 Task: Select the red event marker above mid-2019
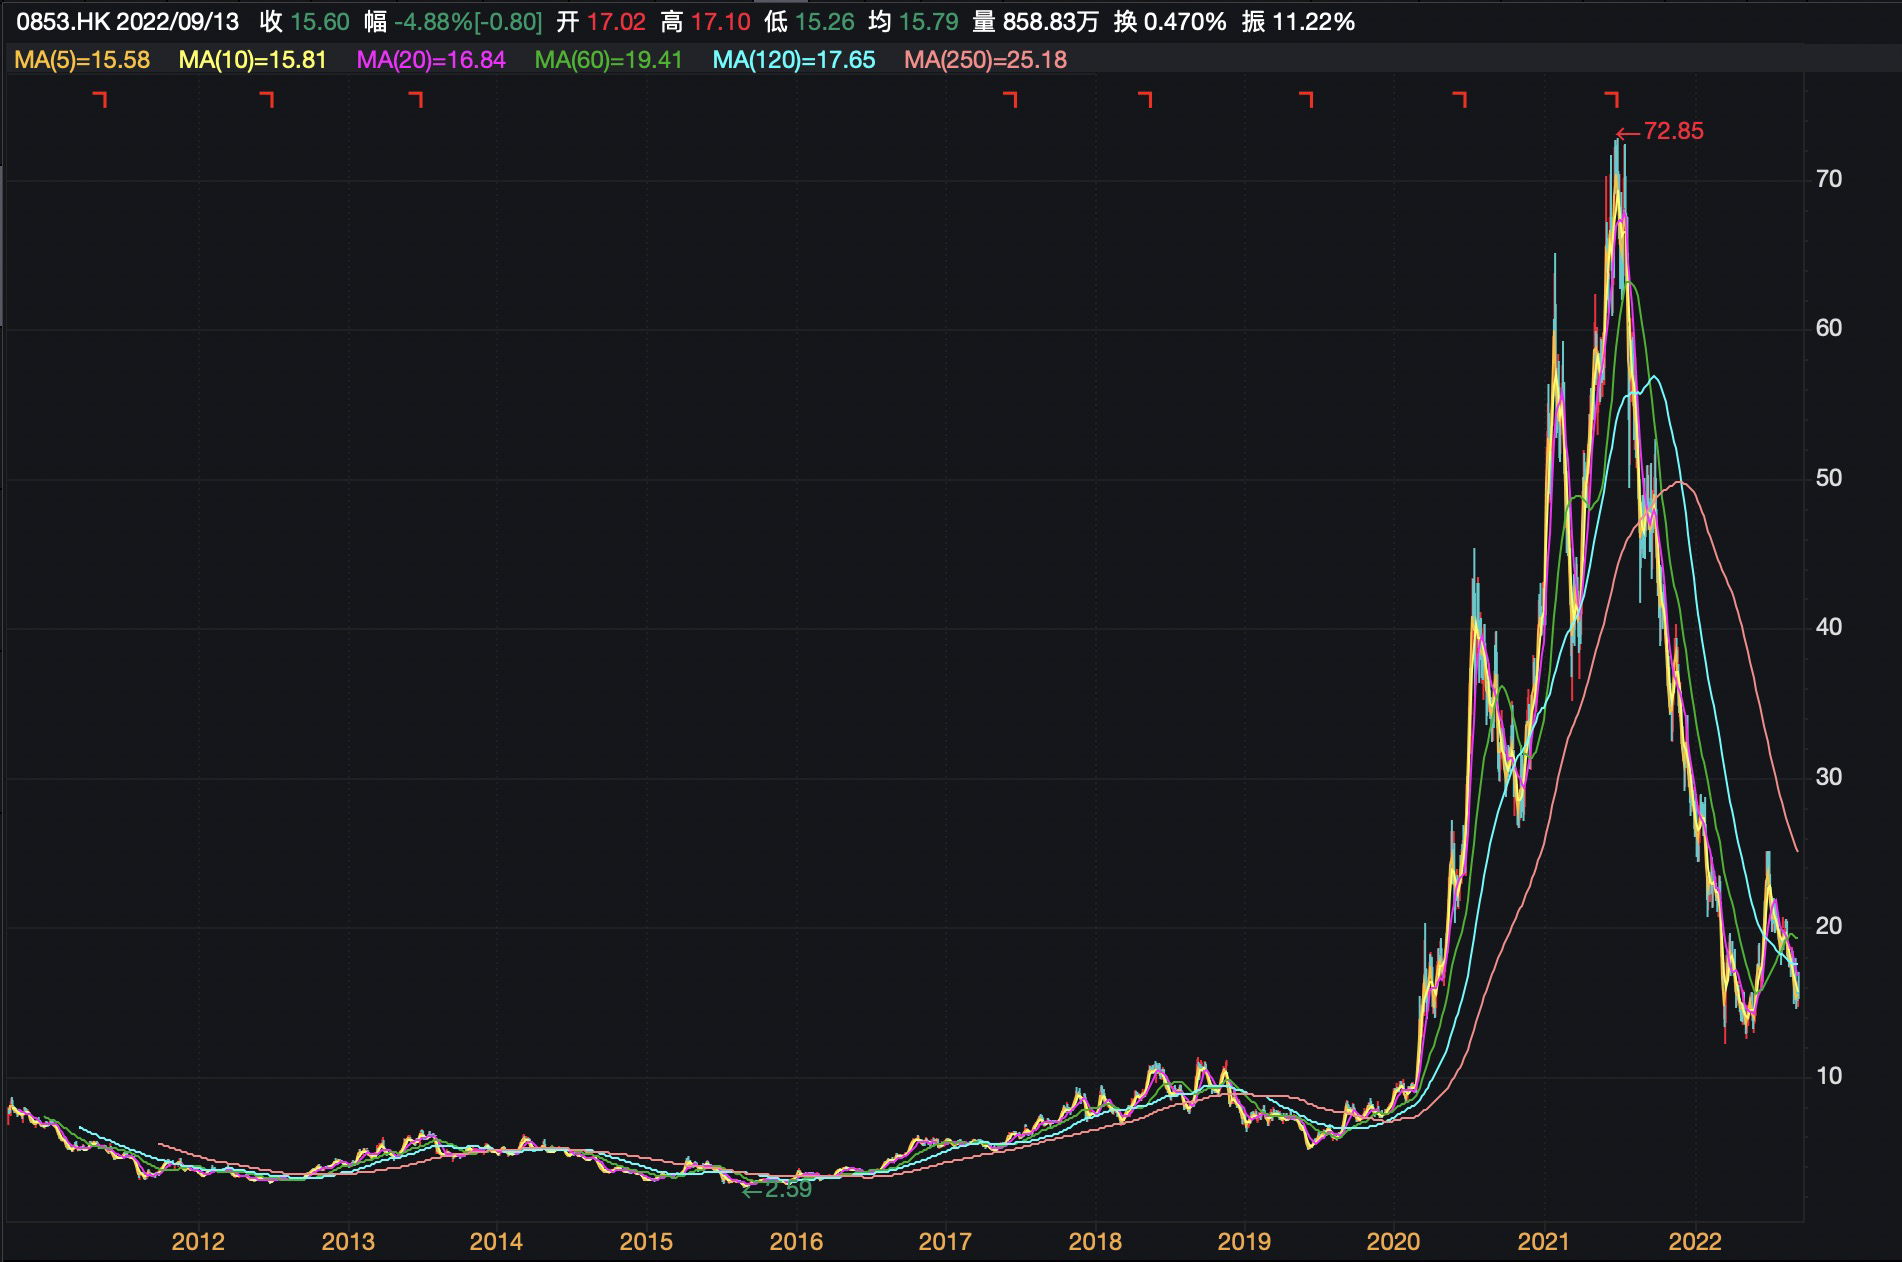click(x=1307, y=99)
